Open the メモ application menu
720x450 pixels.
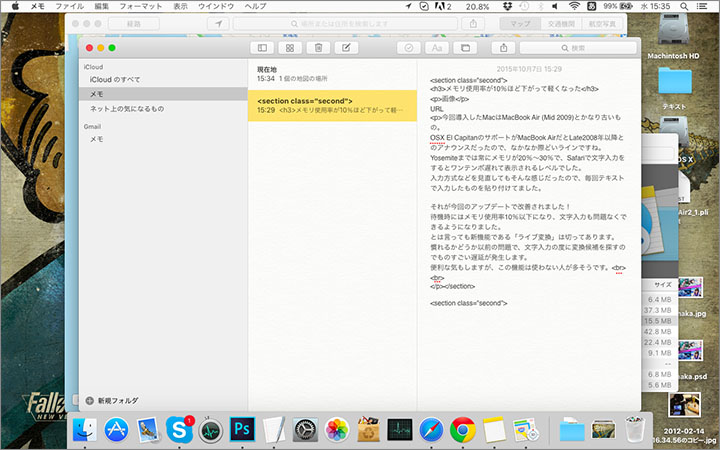point(38,6)
